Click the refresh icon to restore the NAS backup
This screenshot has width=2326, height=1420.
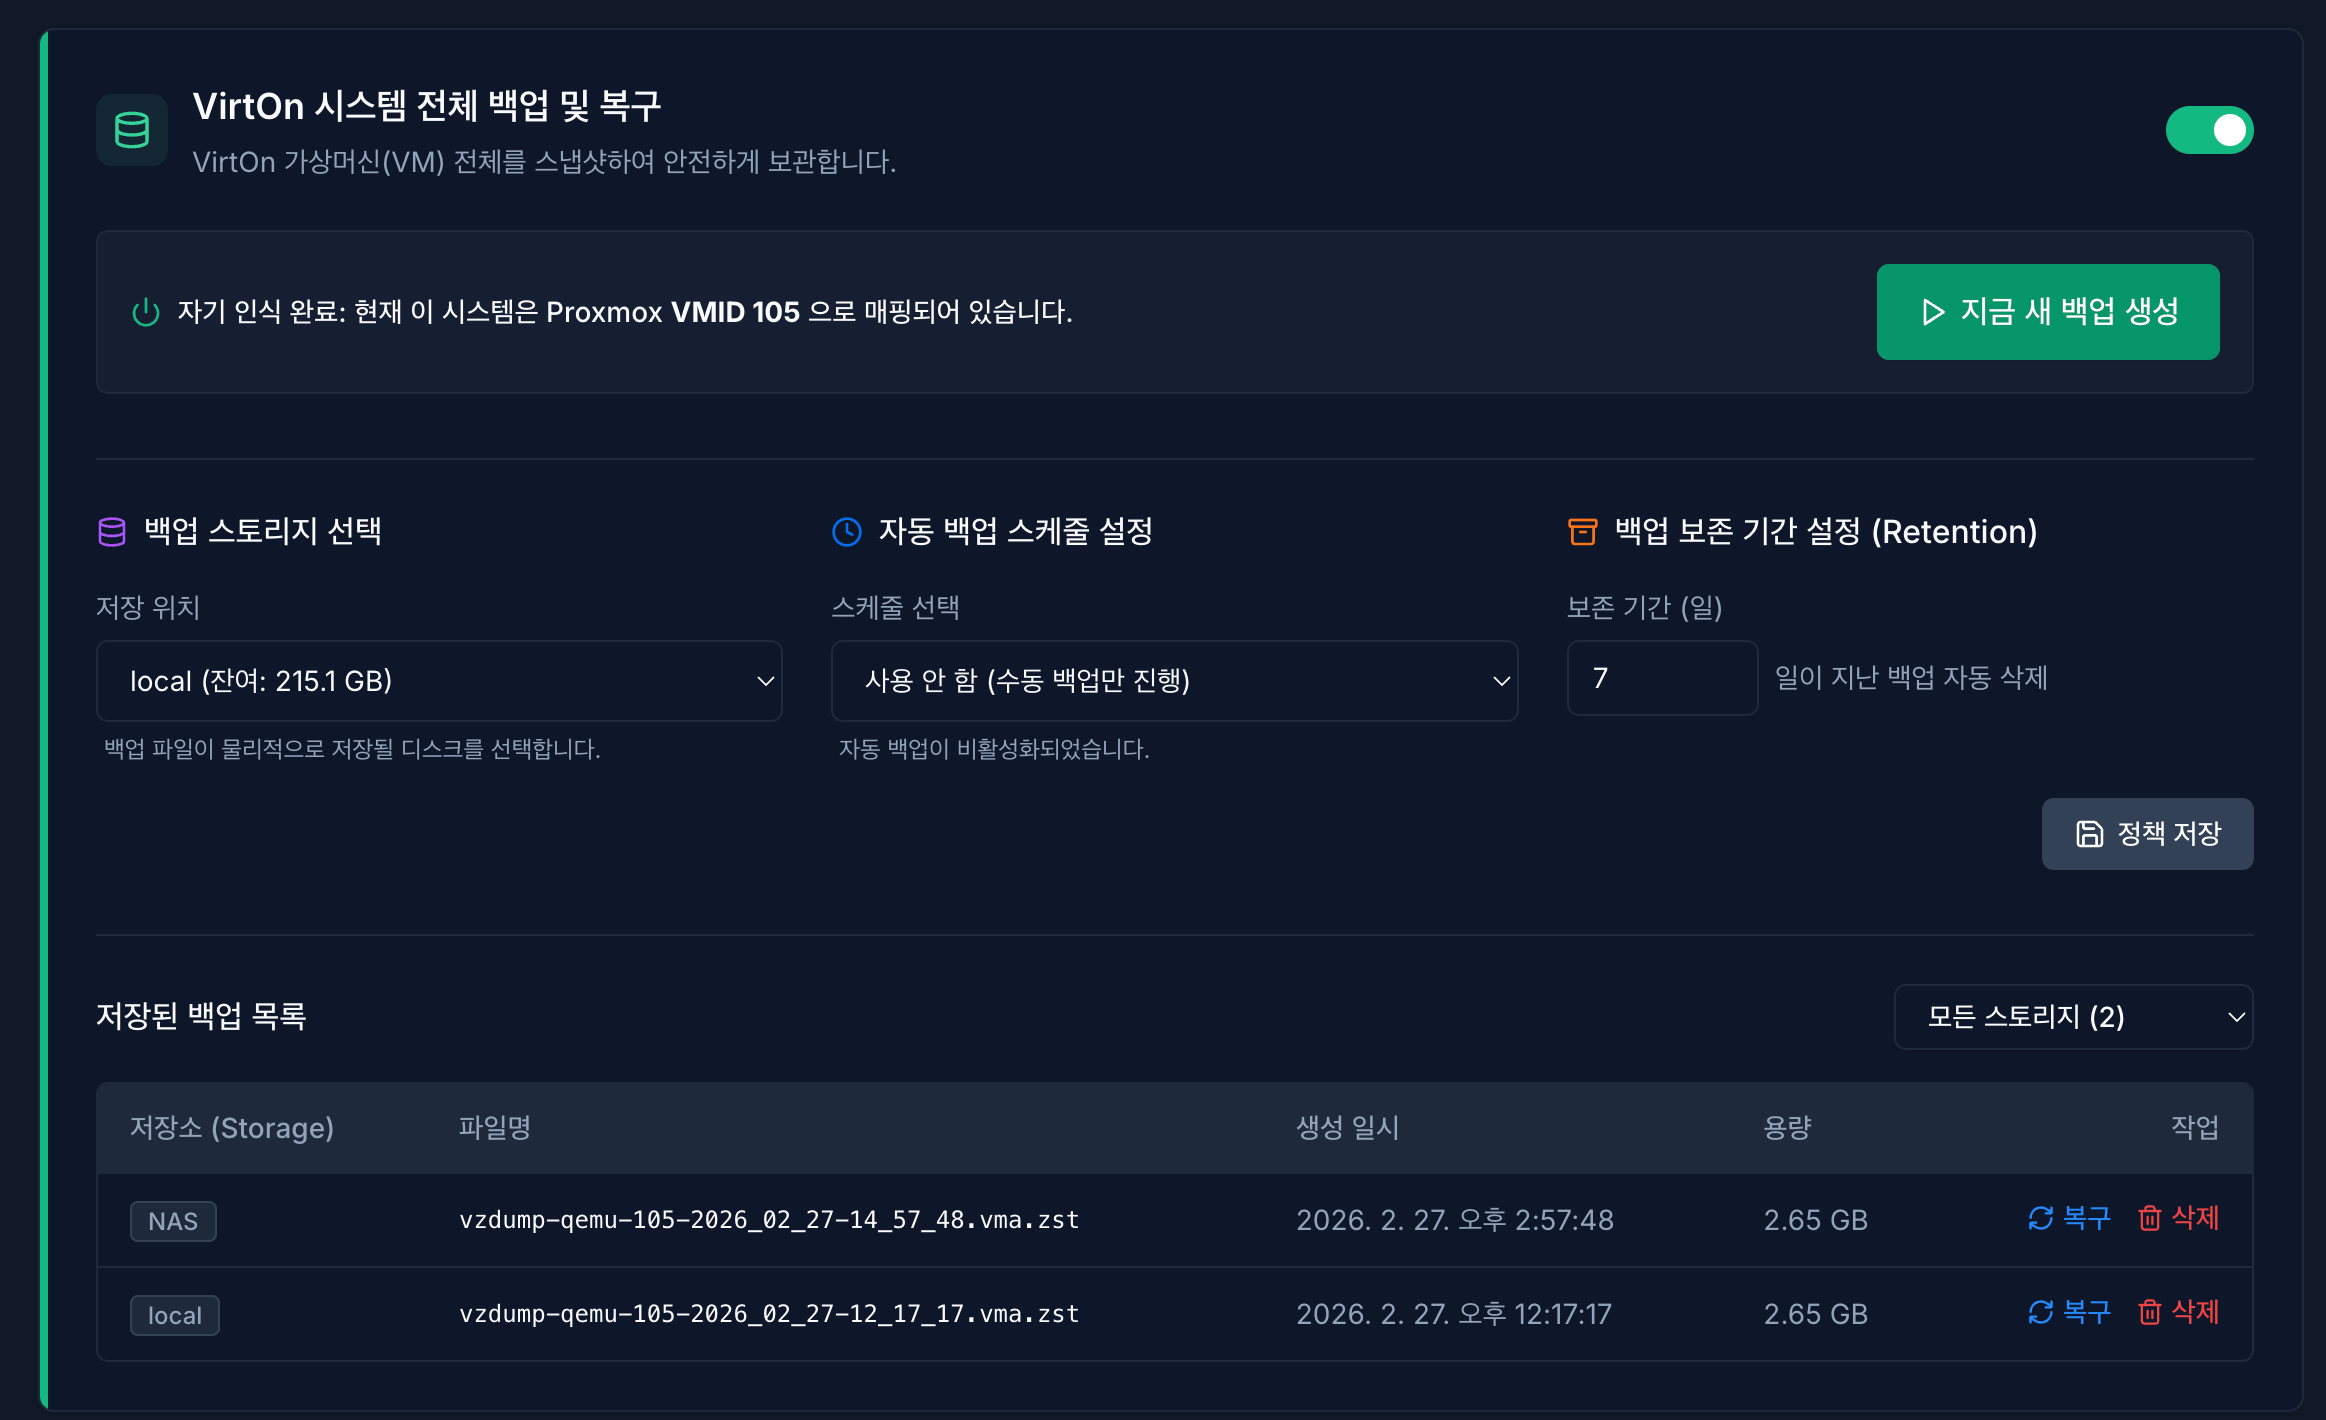coord(2041,1218)
